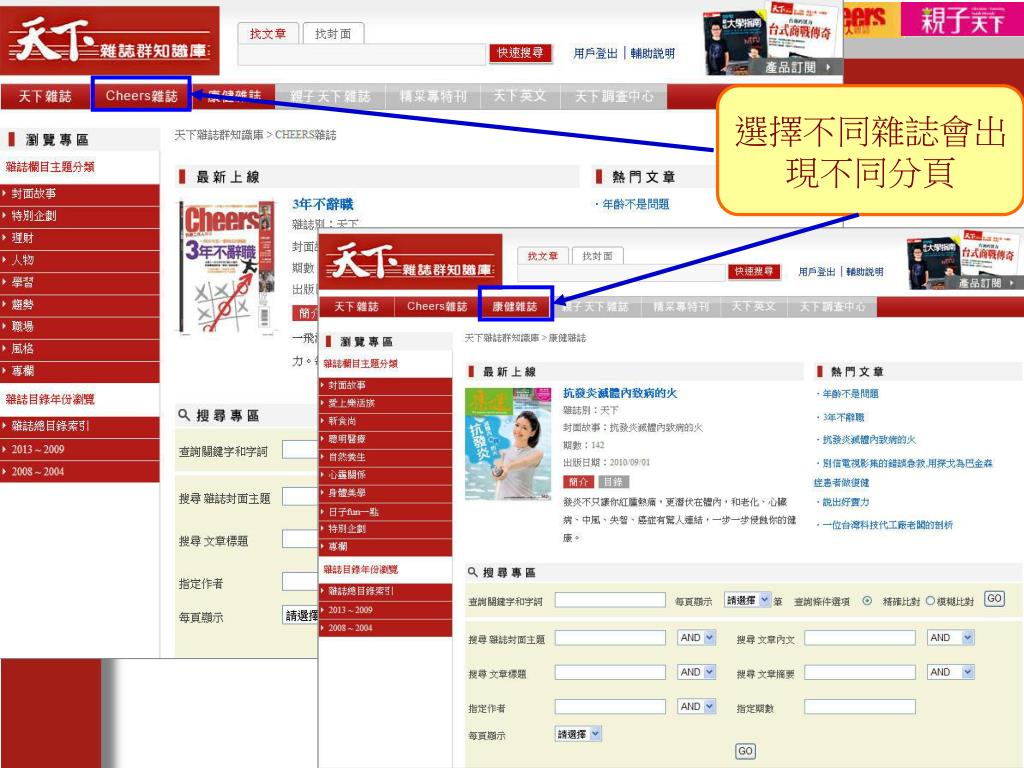Open 天下英文 tab in back window

tap(519, 96)
